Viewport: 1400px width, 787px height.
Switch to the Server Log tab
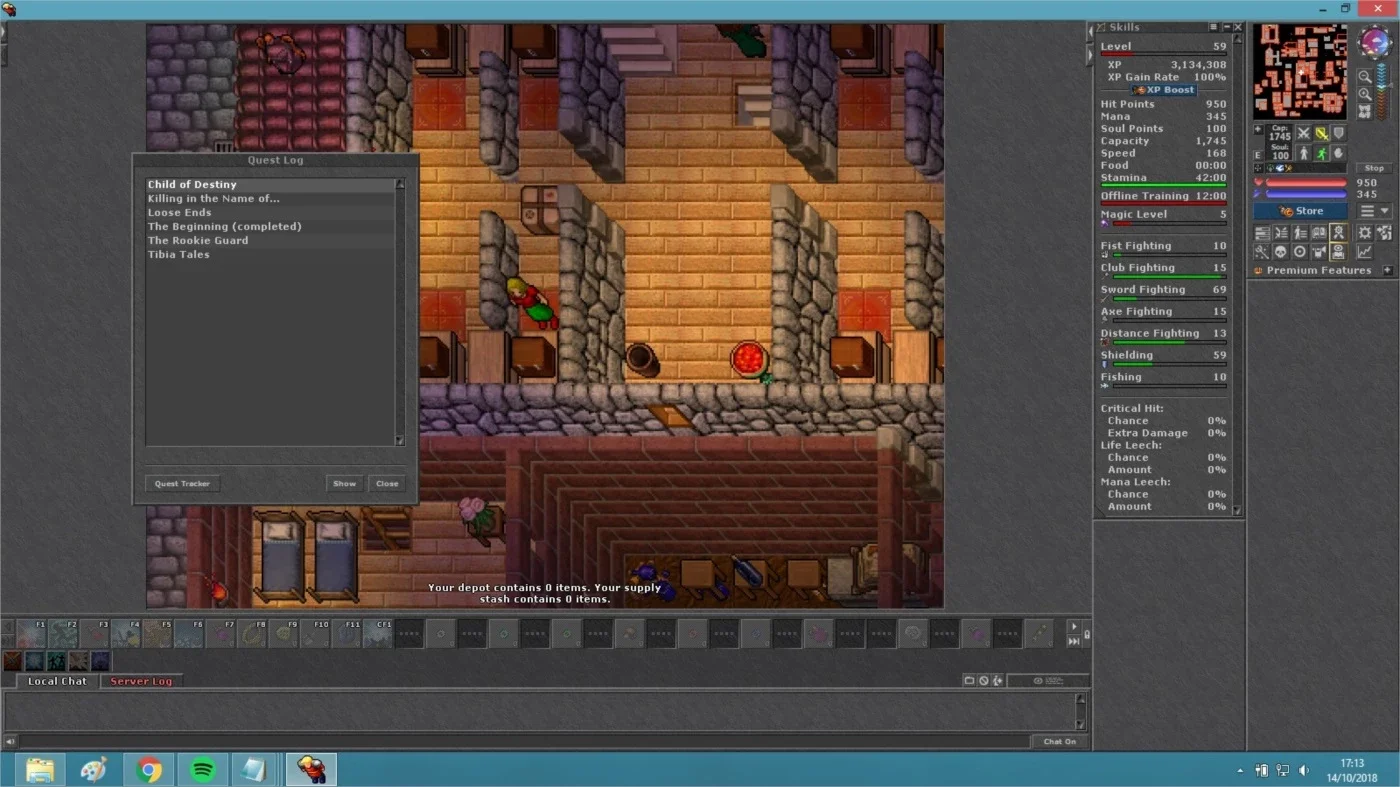pos(141,681)
